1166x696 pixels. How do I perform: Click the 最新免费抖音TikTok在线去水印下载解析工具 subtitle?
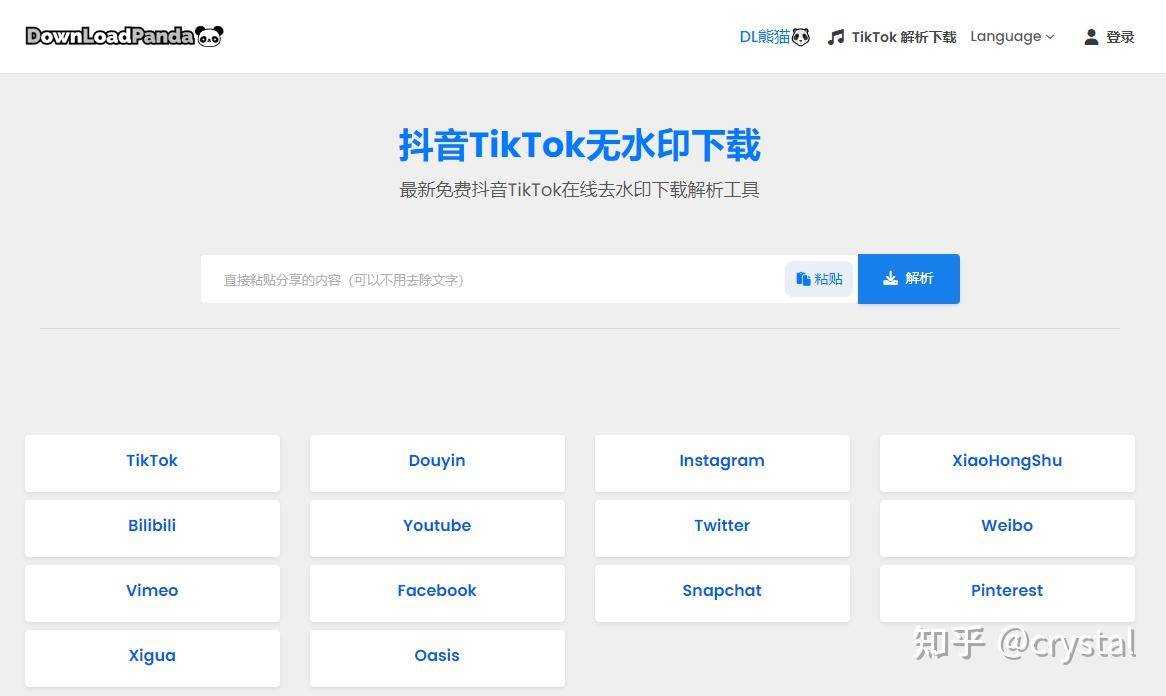[x=579, y=190]
